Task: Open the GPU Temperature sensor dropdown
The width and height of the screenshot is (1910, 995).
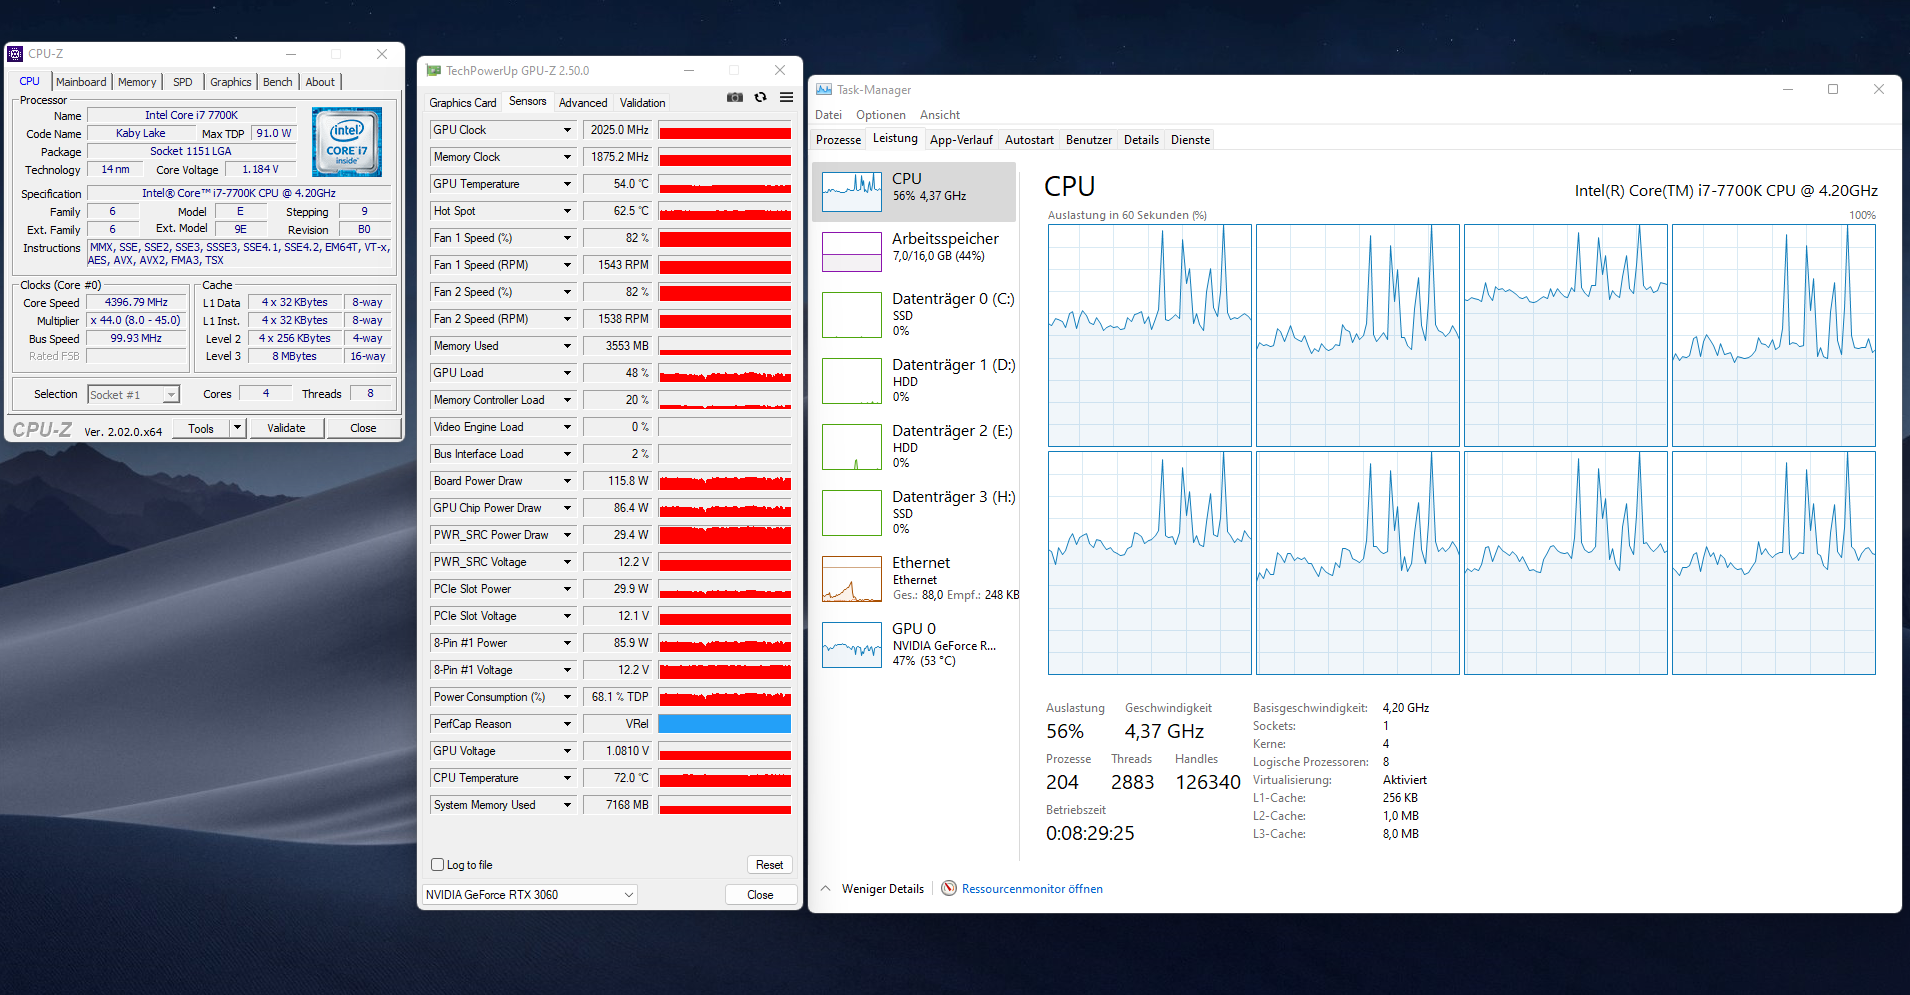Action: tap(567, 184)
